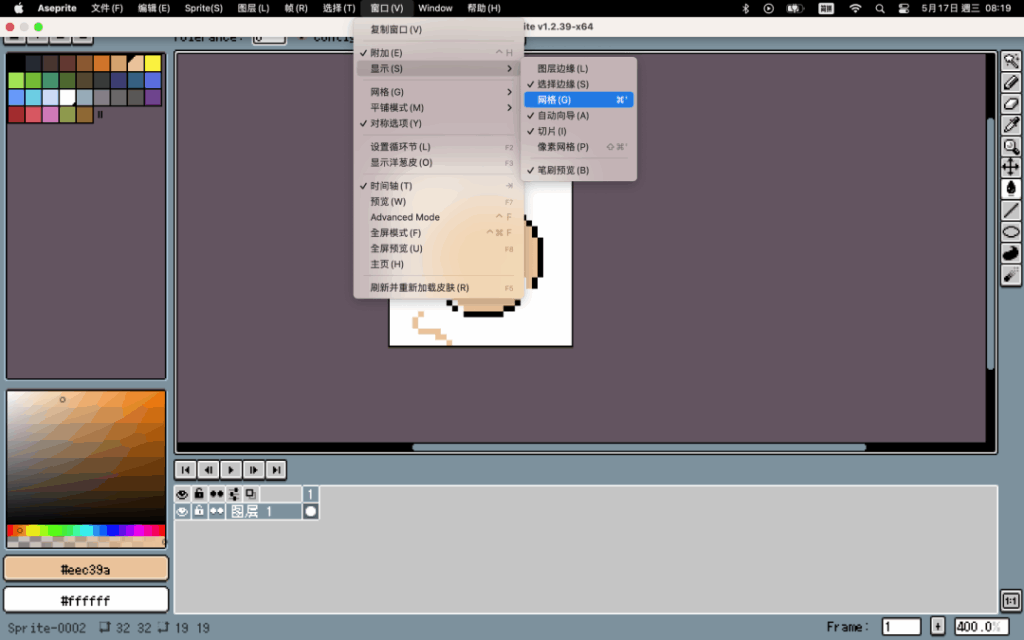Activate the Eyedropper tool
This screenshot has width=1024, height=640.
[x=1011, y=124]
